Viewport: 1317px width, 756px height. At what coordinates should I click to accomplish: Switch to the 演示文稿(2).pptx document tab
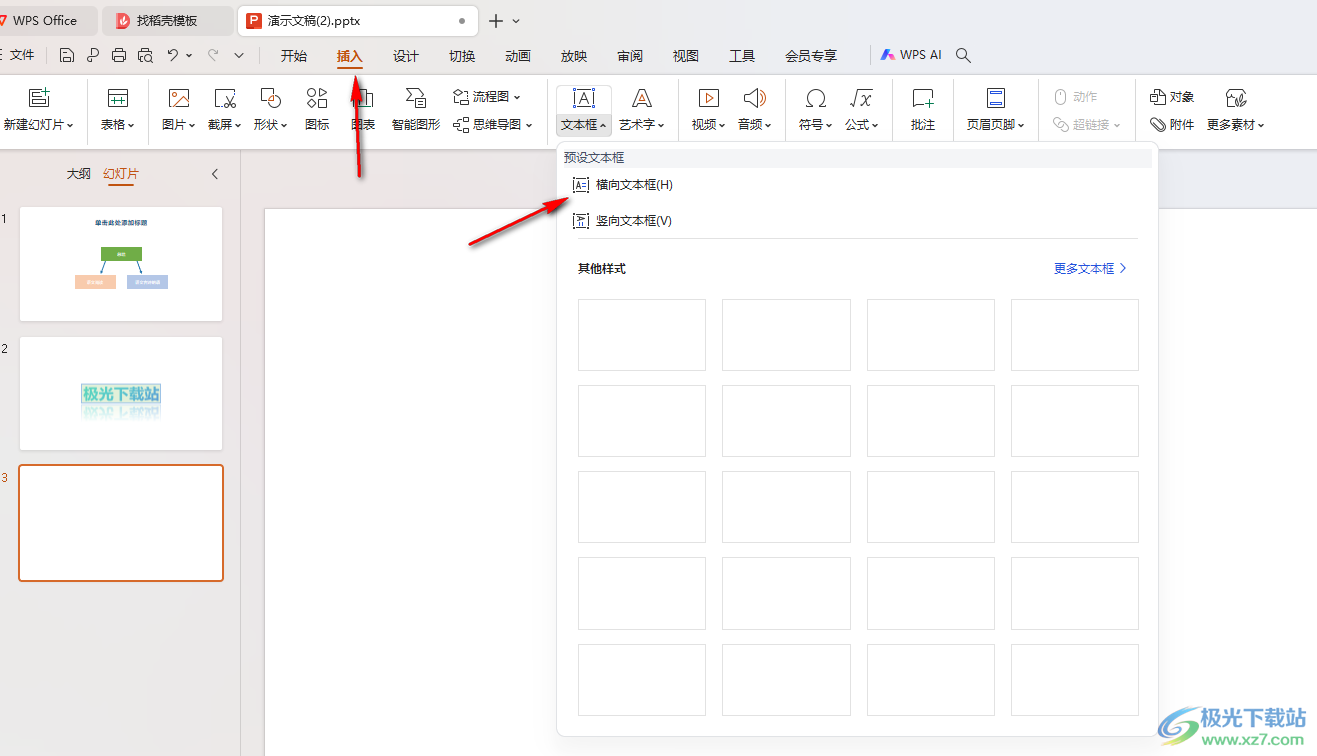[x=358, y=21]
